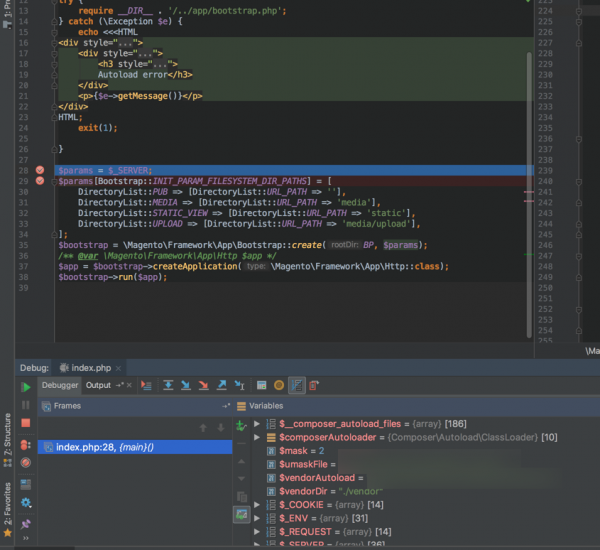Click restore-layout arrow beside Output tab
Screen dimensions: 600x550
(120, 385)
